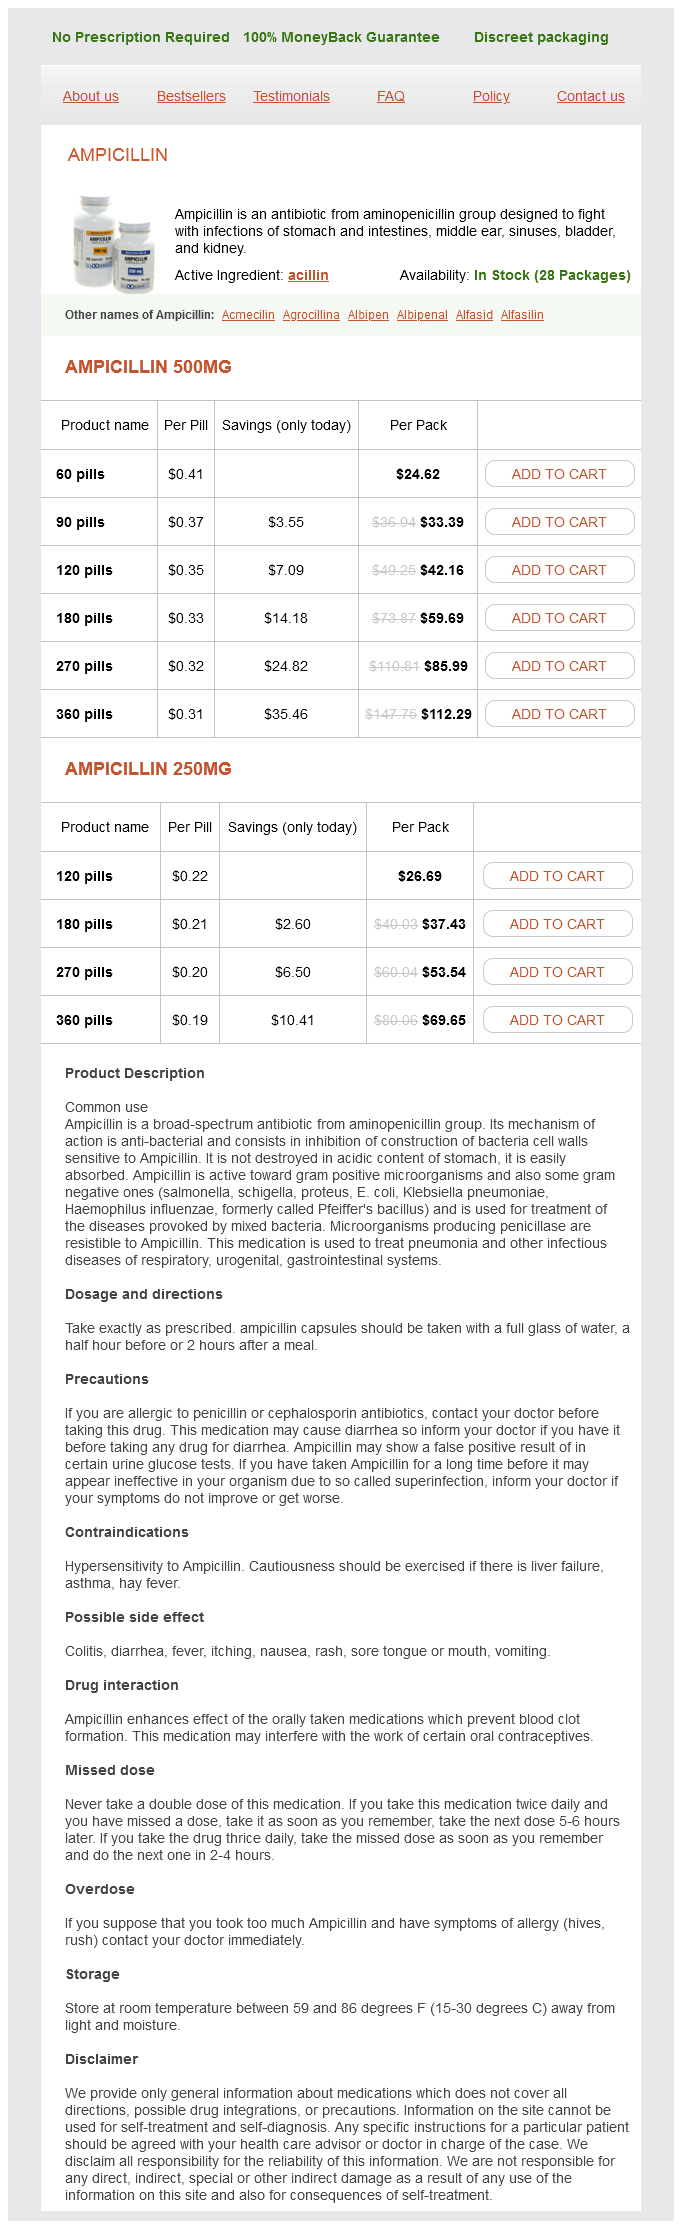The height and width of the screenshot is (2229, 682).
Task: Add 250mg 120 pills for $26.69 to cart
Action: [x=557, y=876]
